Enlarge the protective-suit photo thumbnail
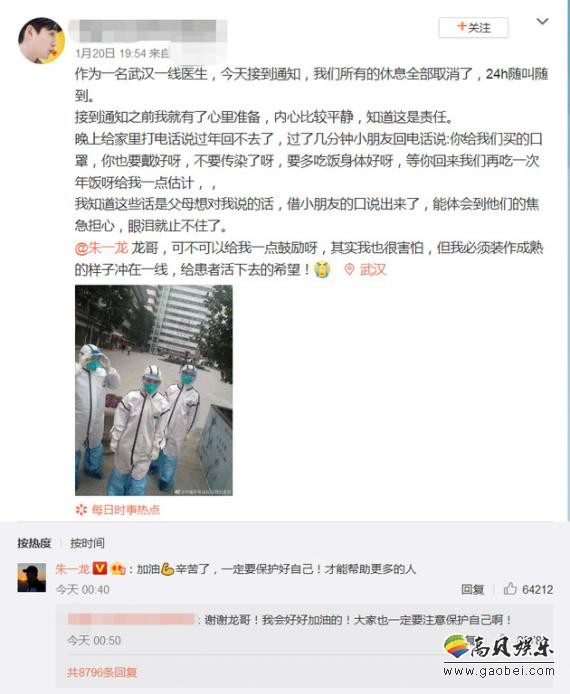 (154, 390)
